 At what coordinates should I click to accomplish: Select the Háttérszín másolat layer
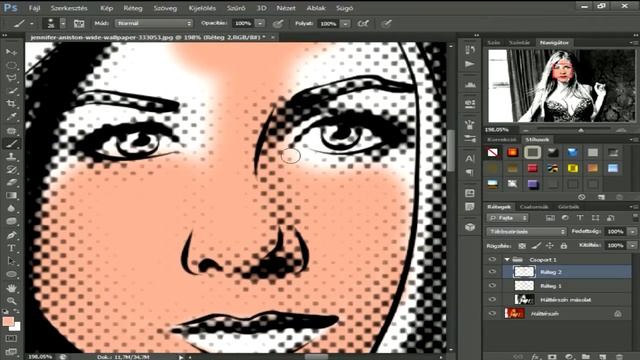click(567, 300)
